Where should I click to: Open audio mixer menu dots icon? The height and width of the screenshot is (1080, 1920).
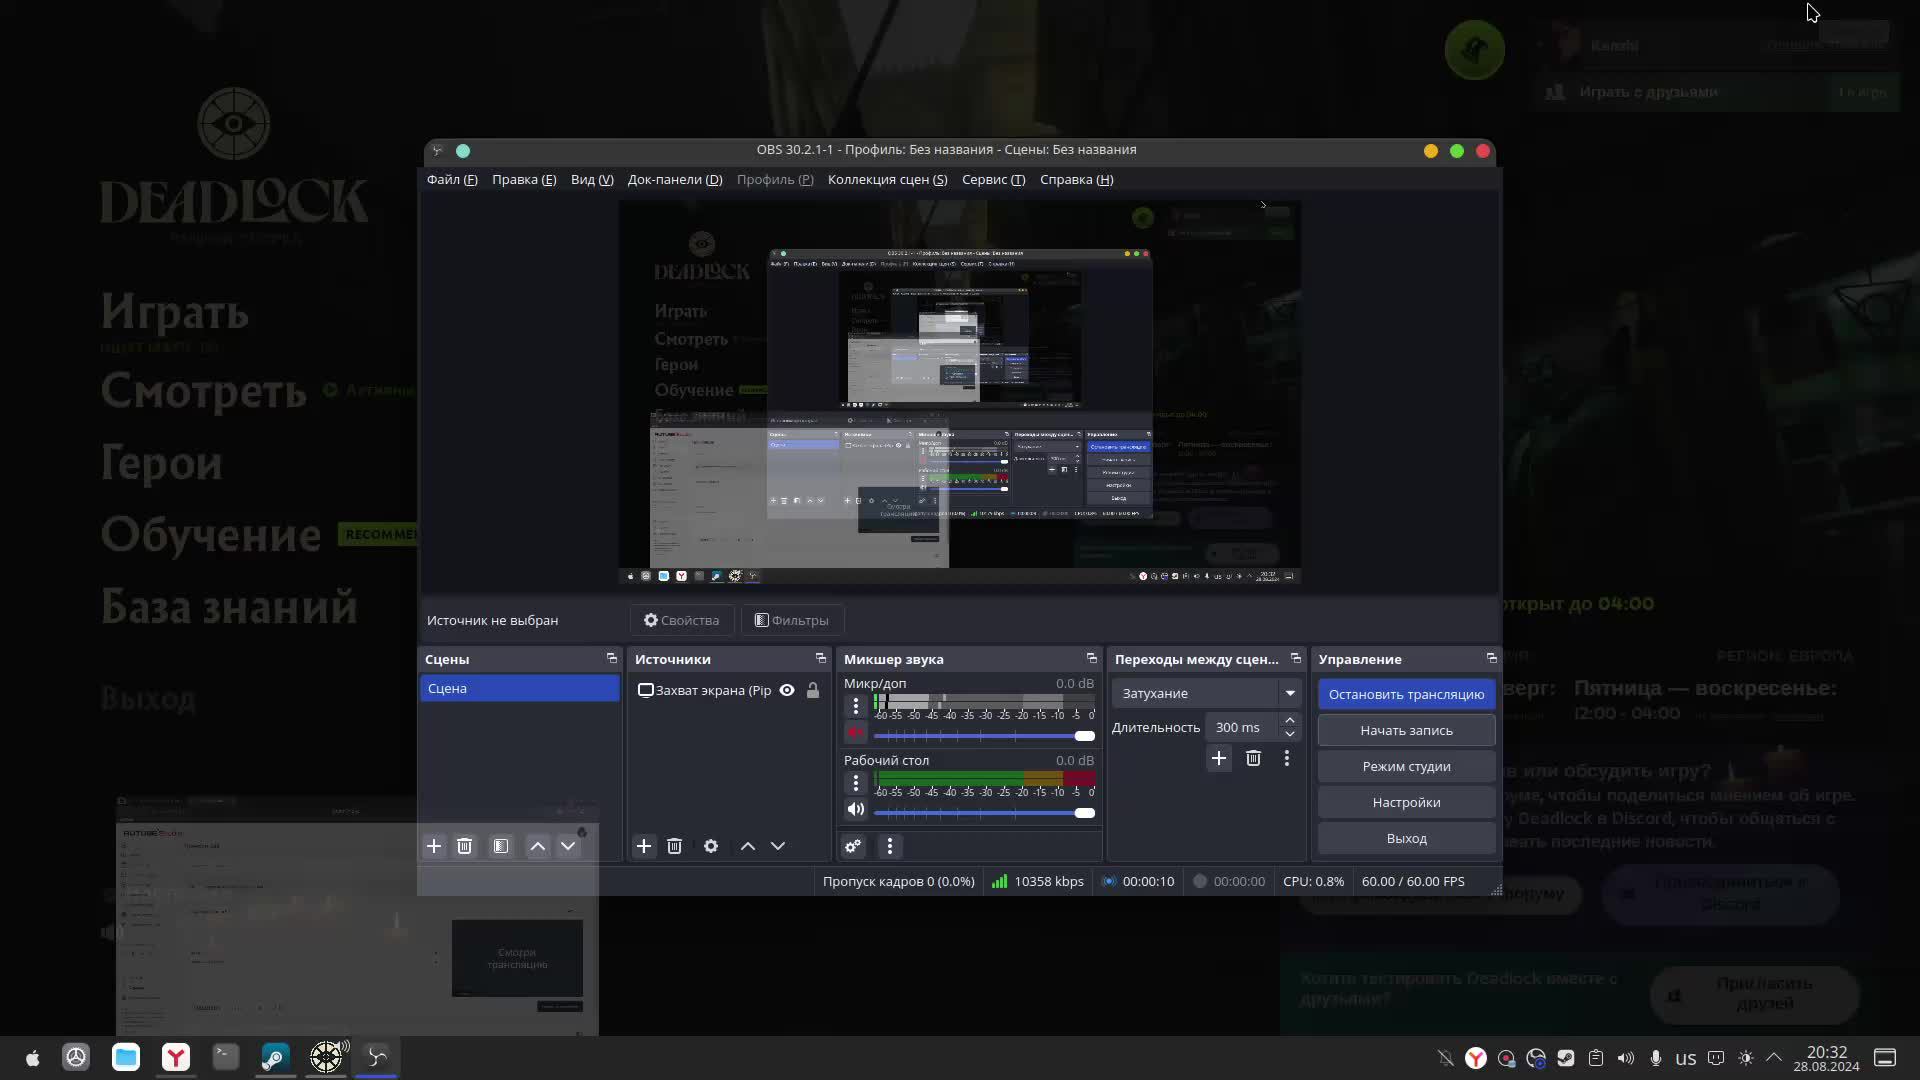tap(890, 846)
